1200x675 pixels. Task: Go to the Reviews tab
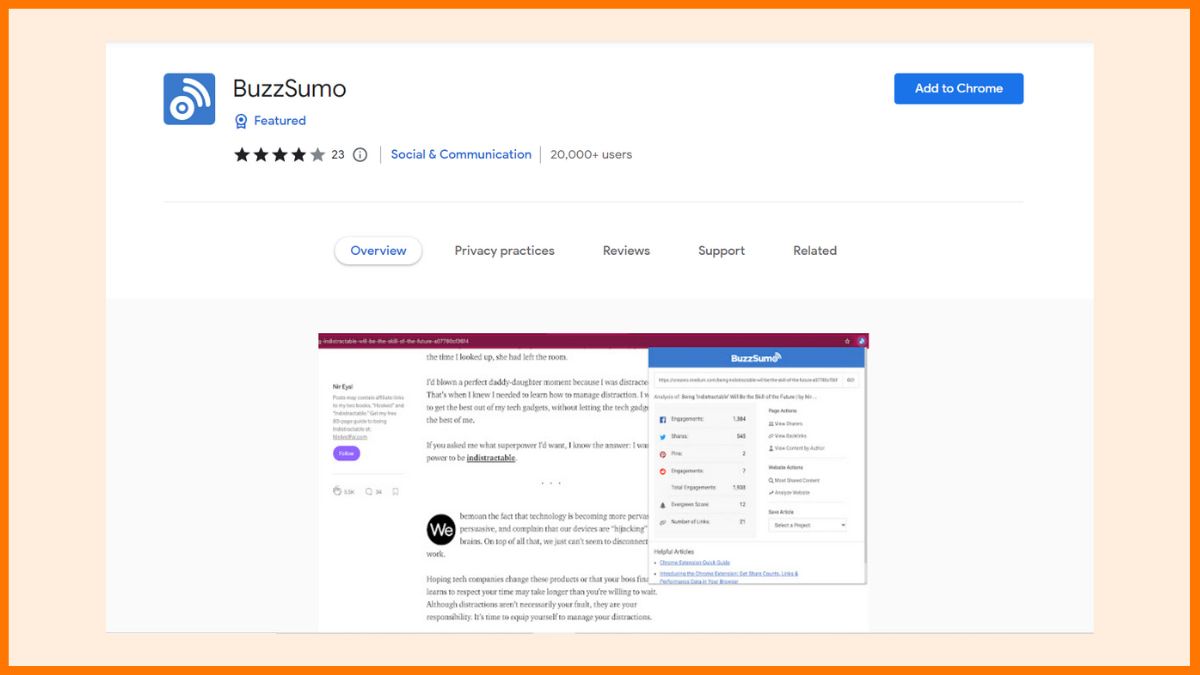tap(626, 251)
